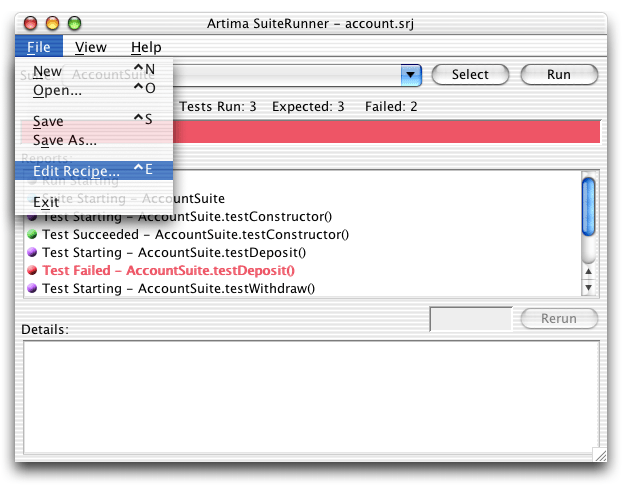Image resolution: width=629 pixels, height=485 pixels.
Task: Click the 'Failed: 2' label
Action: [391, 106]
